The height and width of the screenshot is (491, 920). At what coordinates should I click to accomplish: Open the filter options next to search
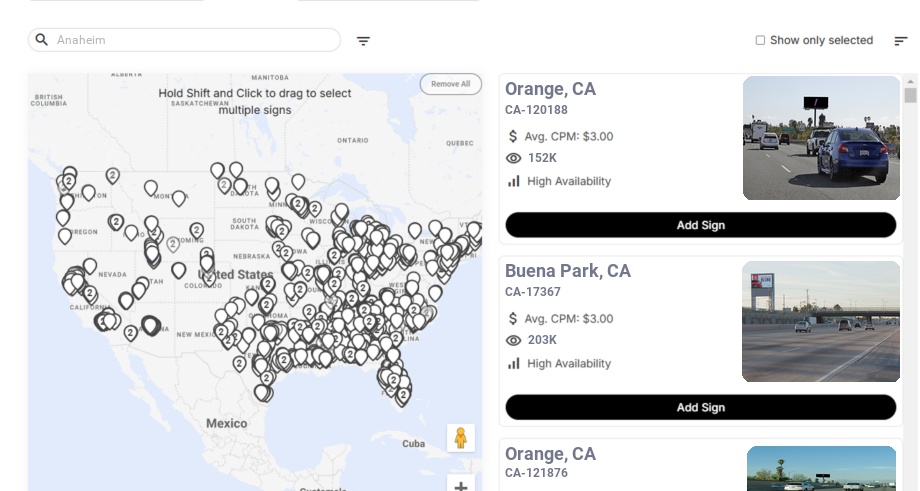coord(363,41)
